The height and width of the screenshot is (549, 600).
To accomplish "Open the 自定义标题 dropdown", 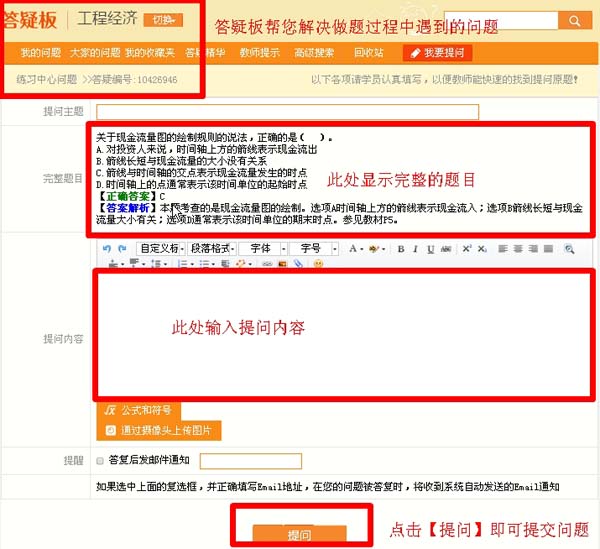I will [x=160, y=248].
